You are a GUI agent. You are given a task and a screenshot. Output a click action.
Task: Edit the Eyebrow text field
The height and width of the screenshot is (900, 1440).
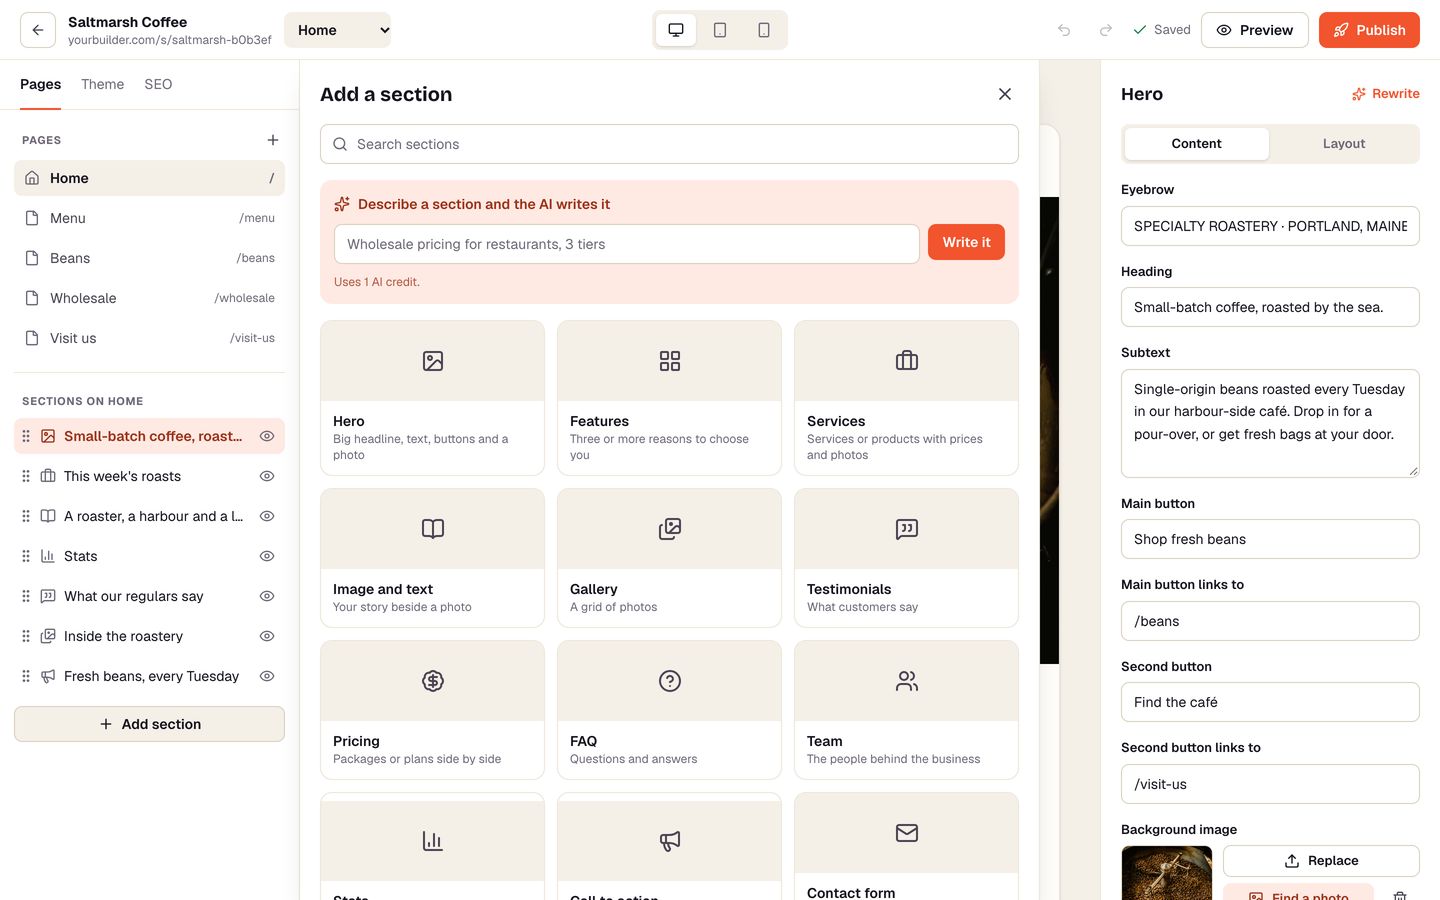(1270, 226)
